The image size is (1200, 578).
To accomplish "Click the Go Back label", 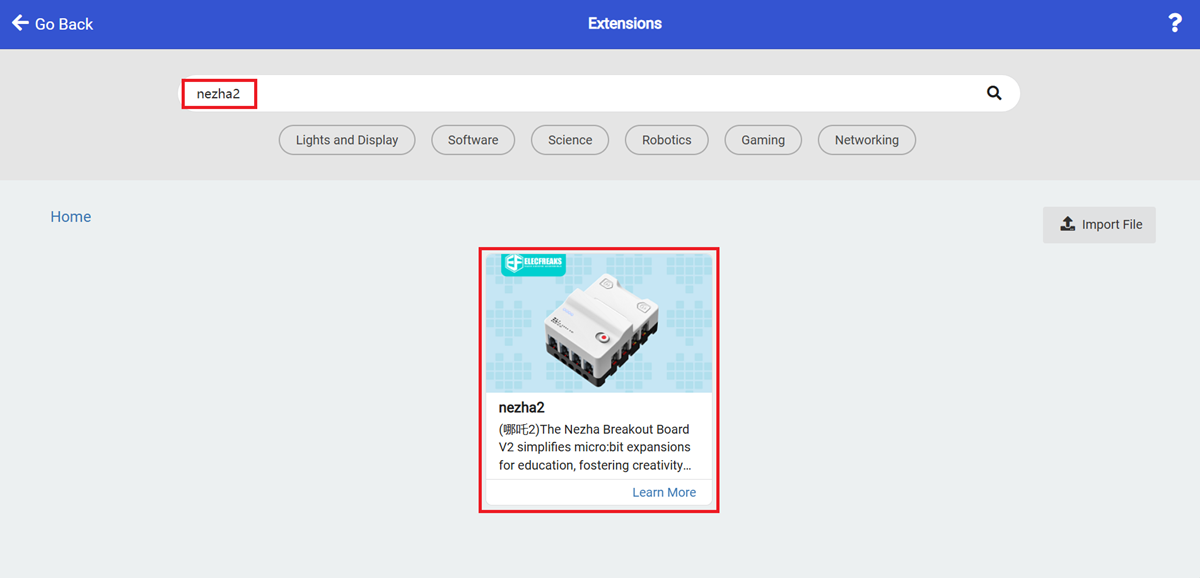I will [64, 24].
